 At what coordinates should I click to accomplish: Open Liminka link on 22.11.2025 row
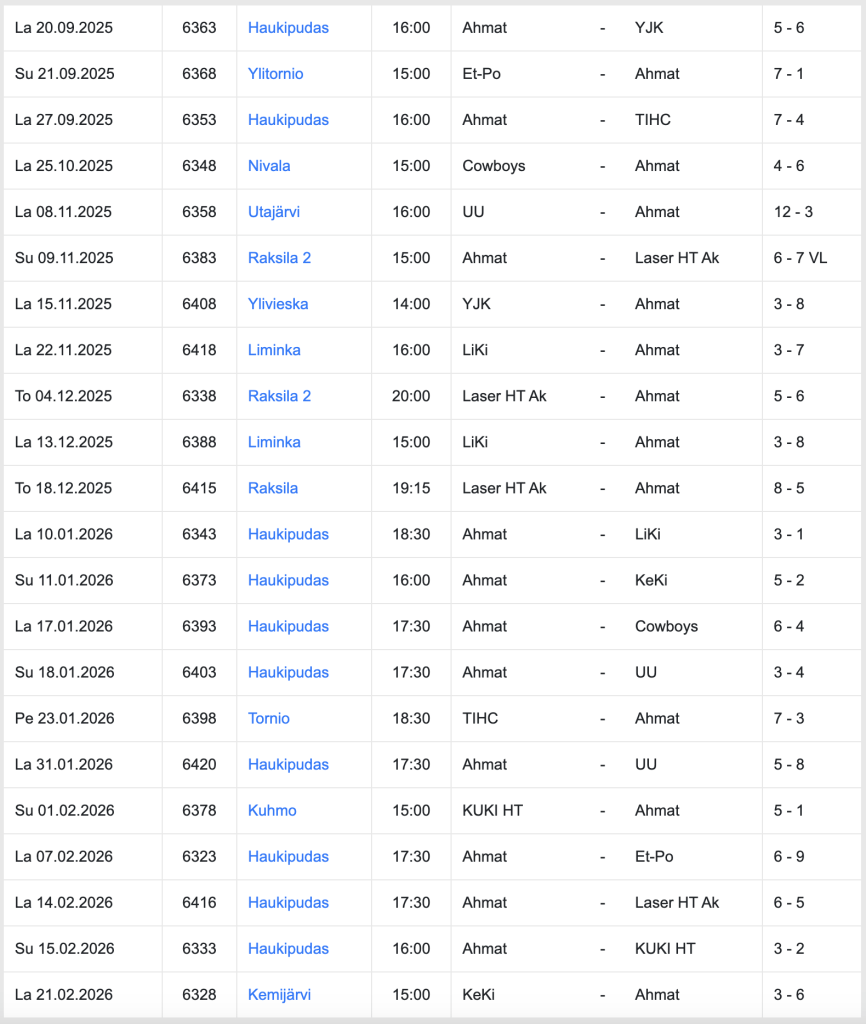[274, 350]
